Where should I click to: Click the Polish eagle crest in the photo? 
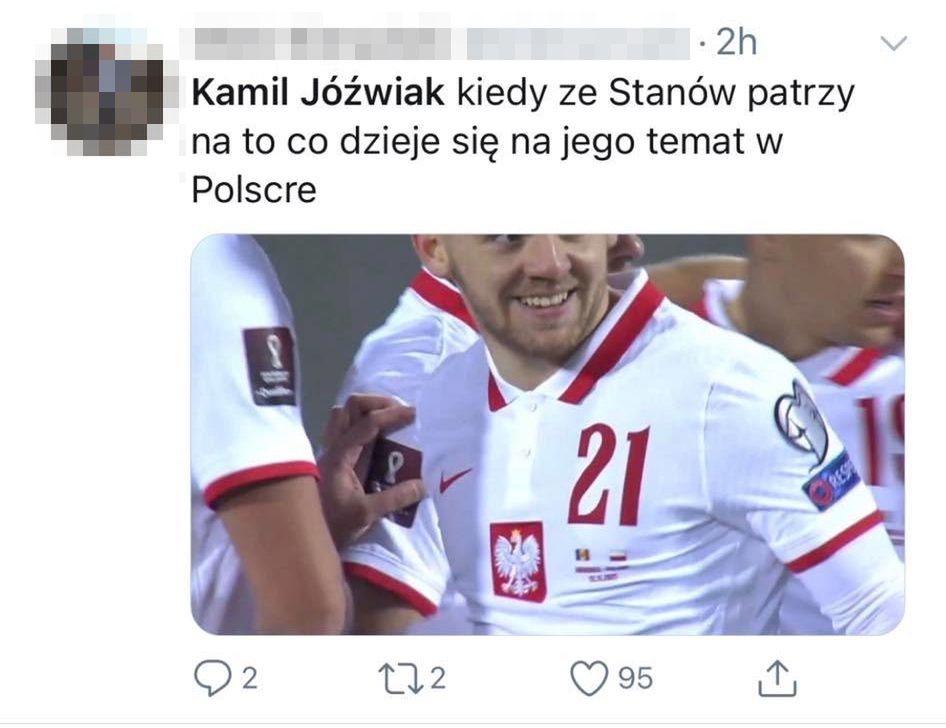point(518,562)
